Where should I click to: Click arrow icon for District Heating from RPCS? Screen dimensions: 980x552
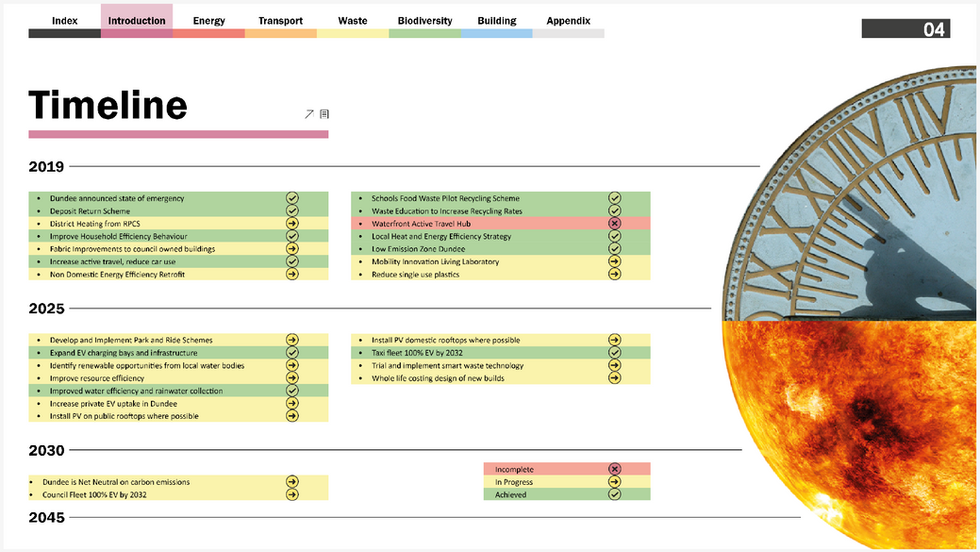pos(292,223)
